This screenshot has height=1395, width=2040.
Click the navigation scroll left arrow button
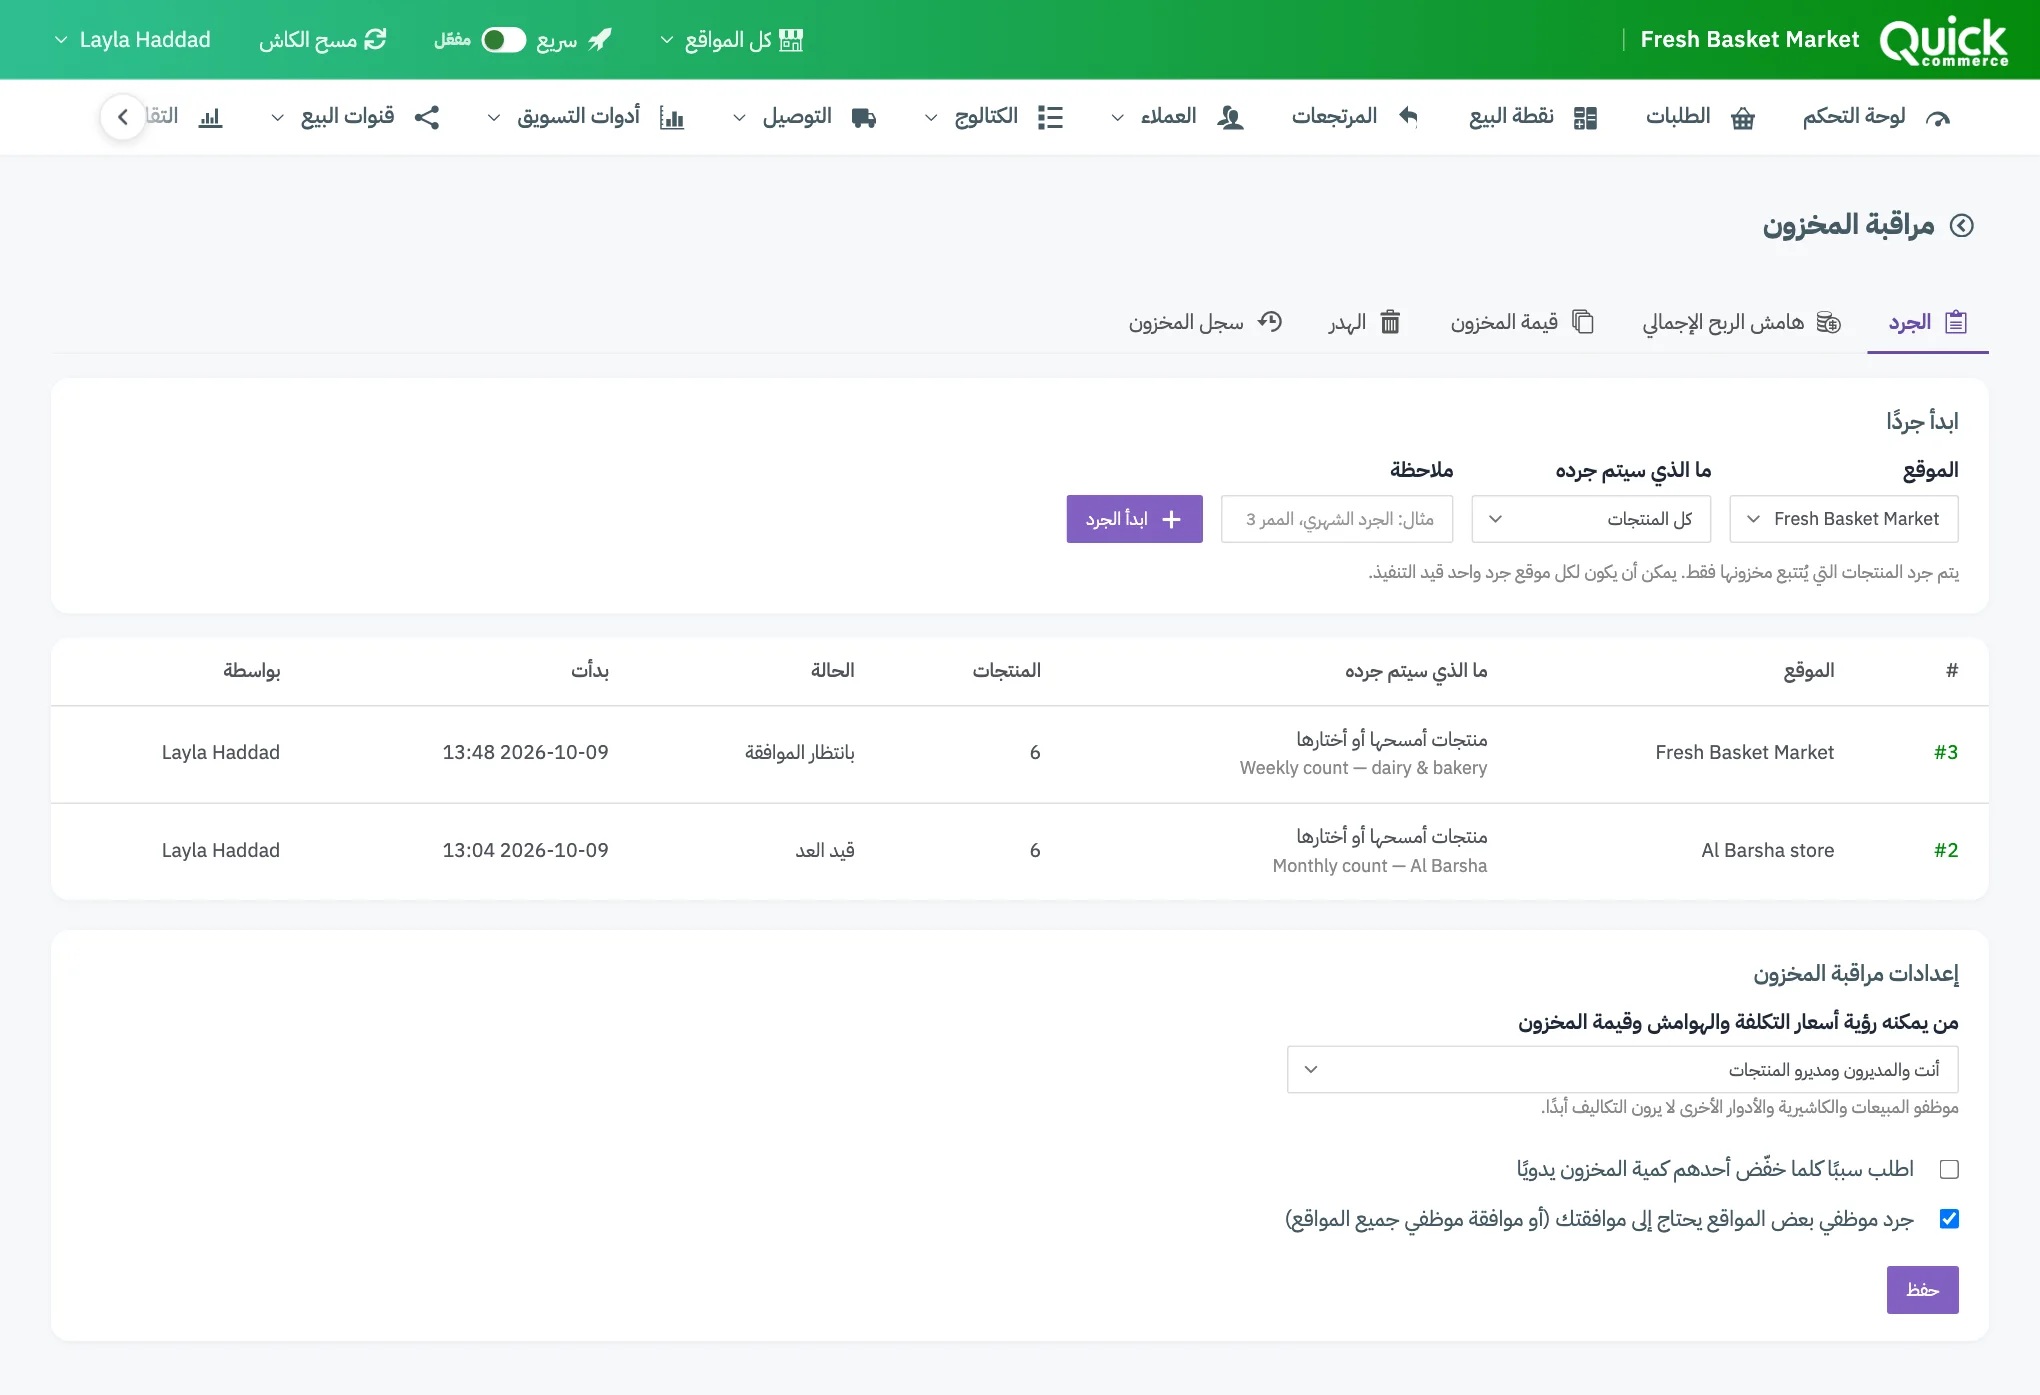tap(123, 117)
